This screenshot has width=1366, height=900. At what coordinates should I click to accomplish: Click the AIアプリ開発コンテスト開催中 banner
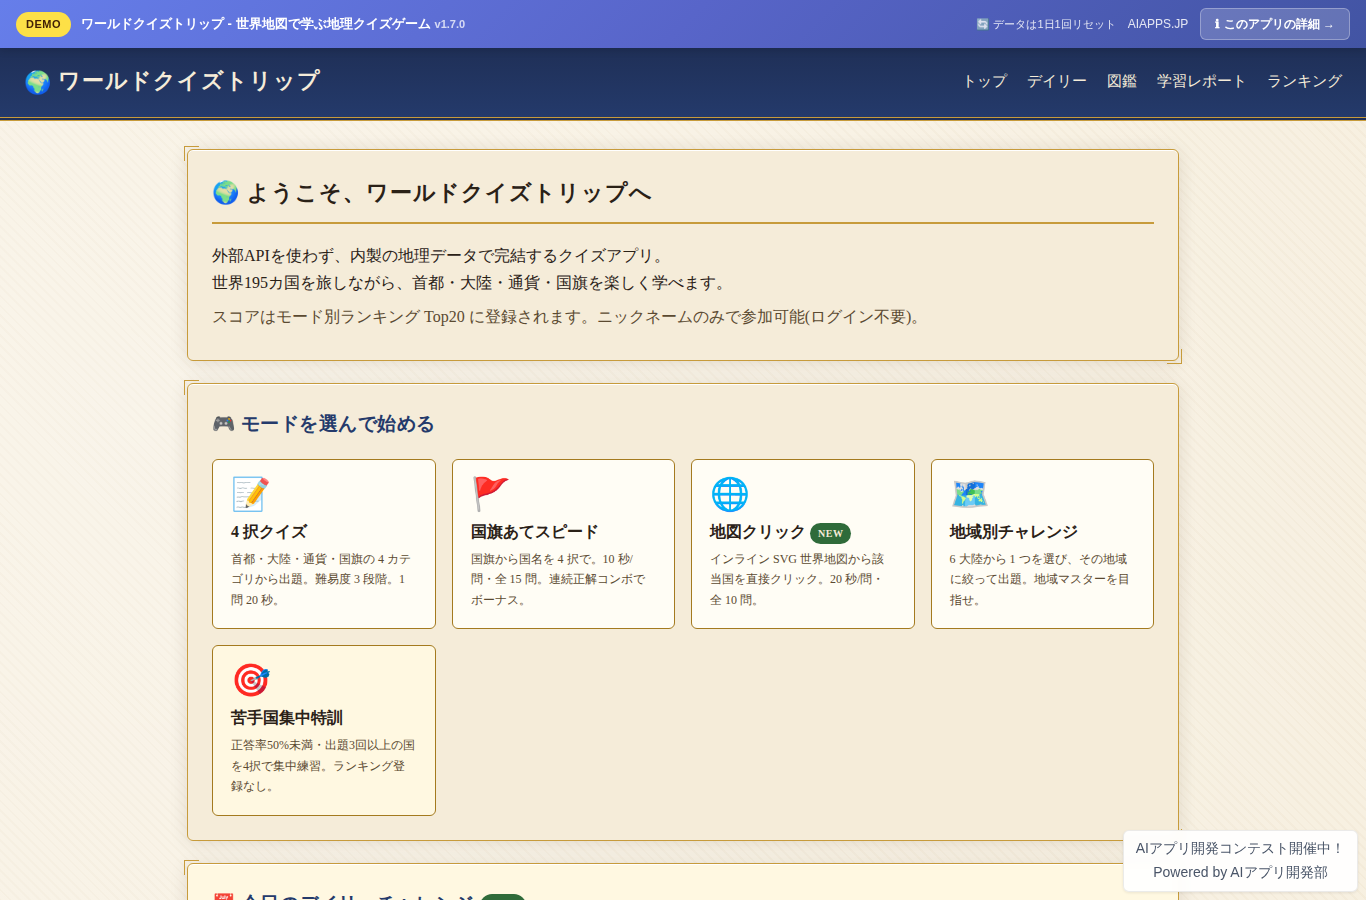pos(1240,848)
